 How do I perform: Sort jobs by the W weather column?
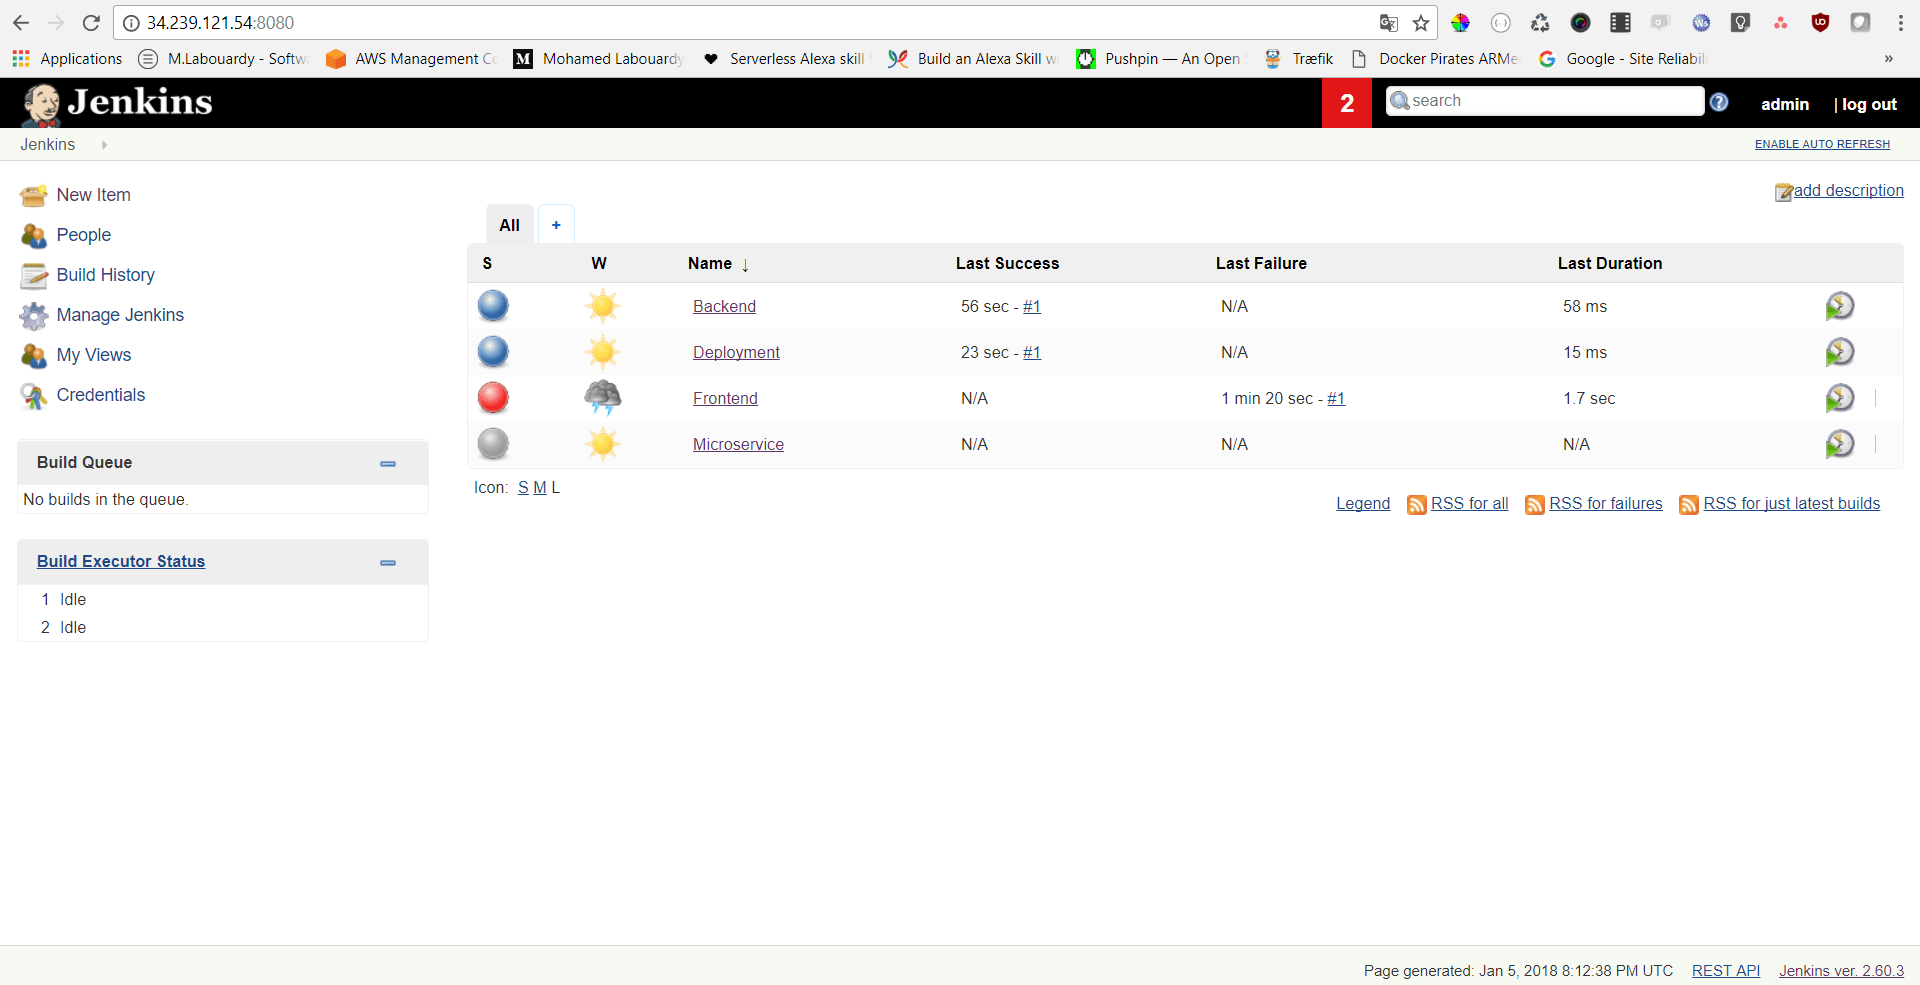pos(599,264)
